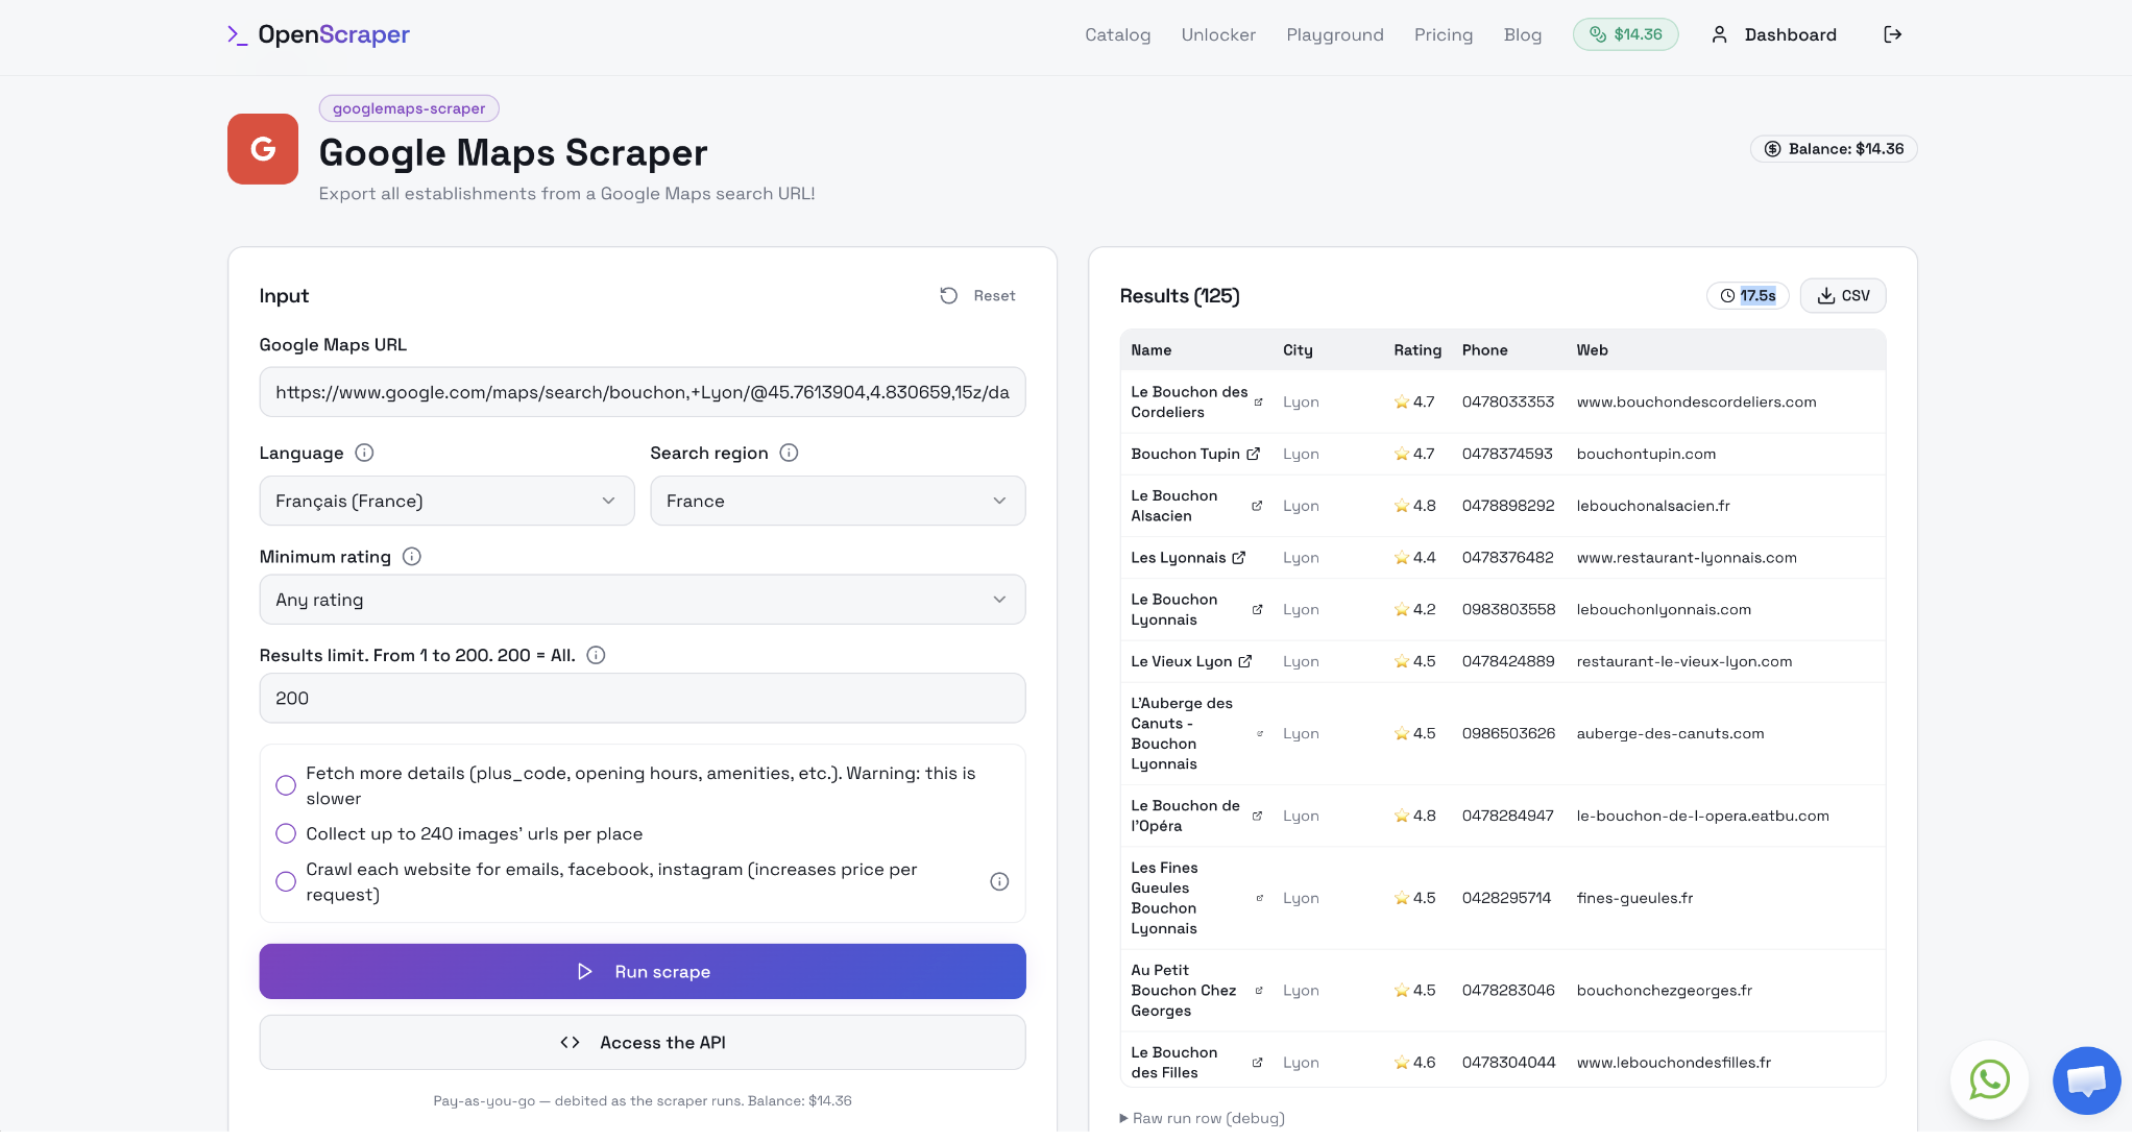Click the Results limit input field
The height and width of the screenshot is (1134, 2132).
[x=642, y=699]
